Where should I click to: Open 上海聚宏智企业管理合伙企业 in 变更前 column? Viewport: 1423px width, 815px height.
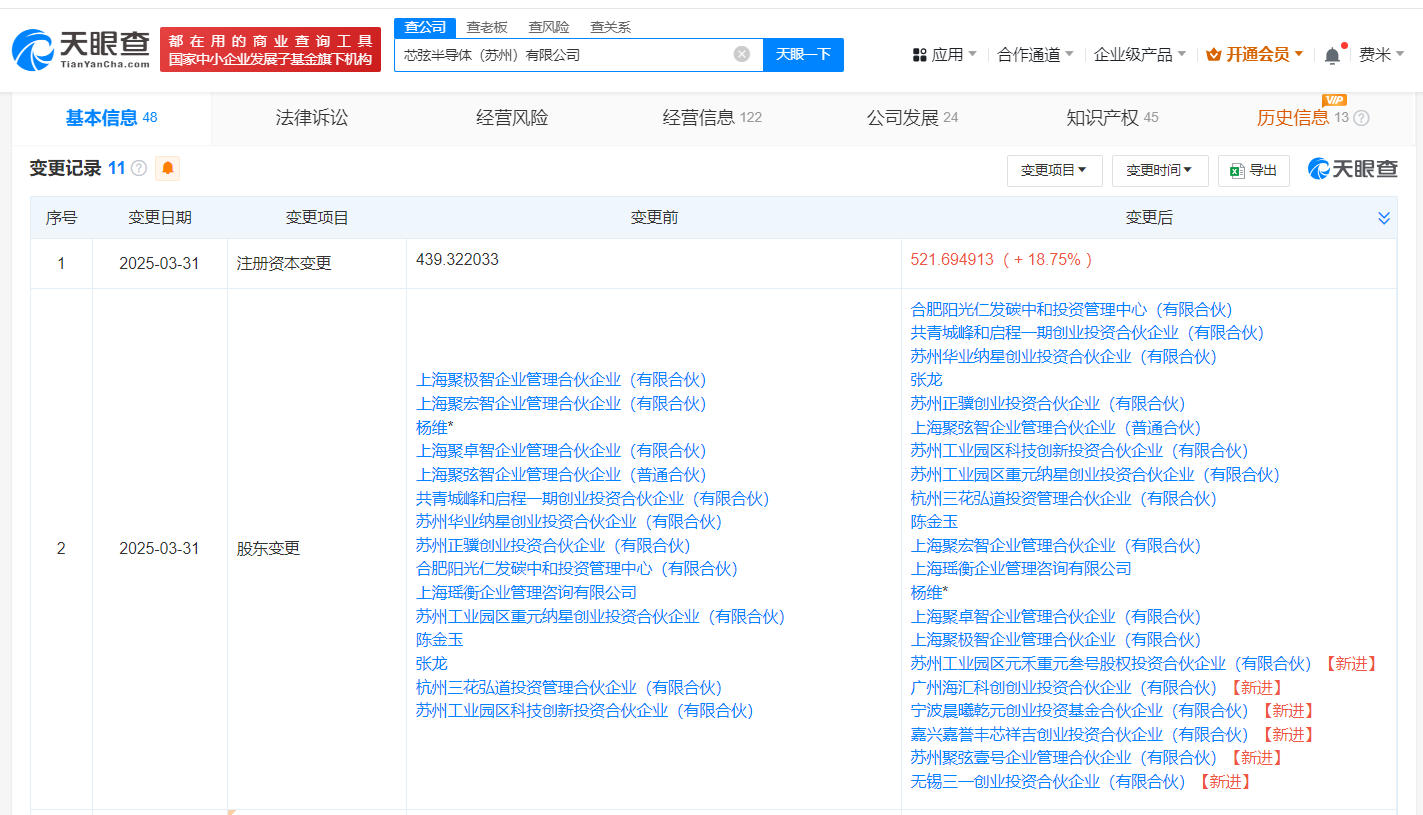[x=561, y=403]
